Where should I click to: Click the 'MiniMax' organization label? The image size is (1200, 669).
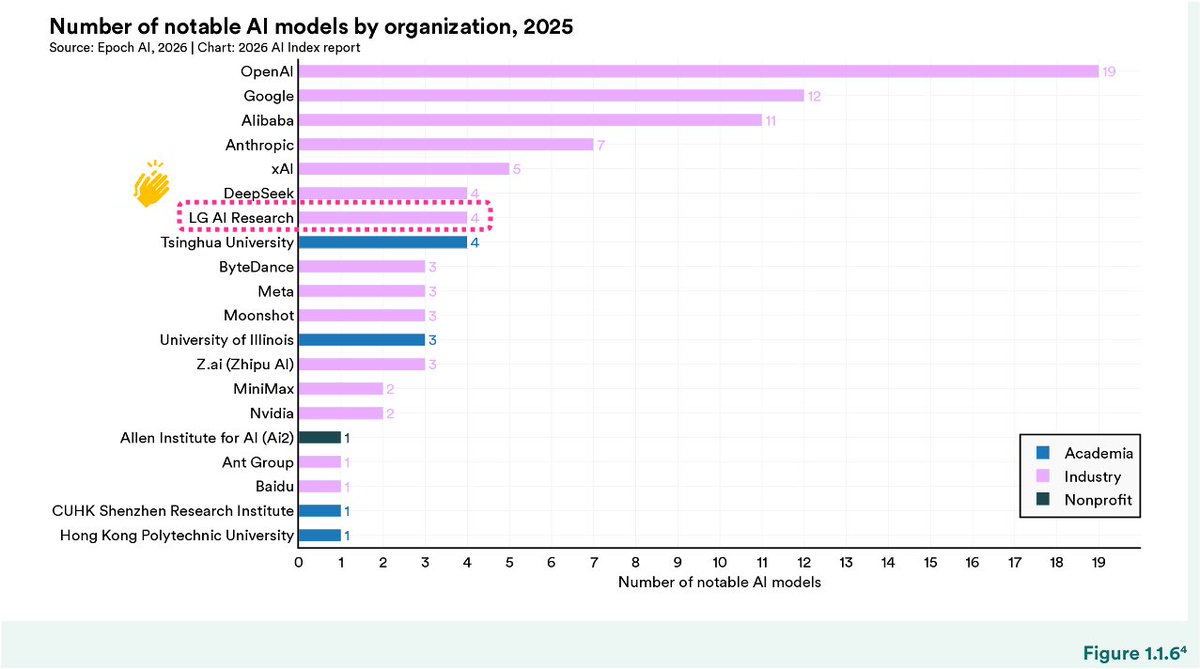coord(264,389)
